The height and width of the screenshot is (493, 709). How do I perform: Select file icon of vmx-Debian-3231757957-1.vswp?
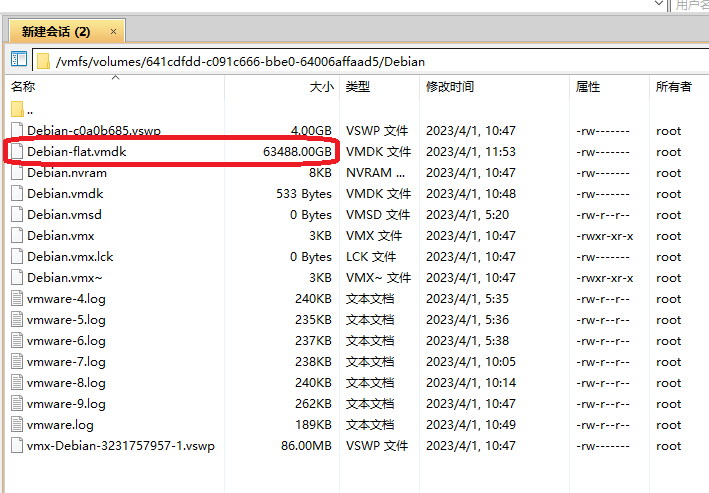click(x=17, y=446)
